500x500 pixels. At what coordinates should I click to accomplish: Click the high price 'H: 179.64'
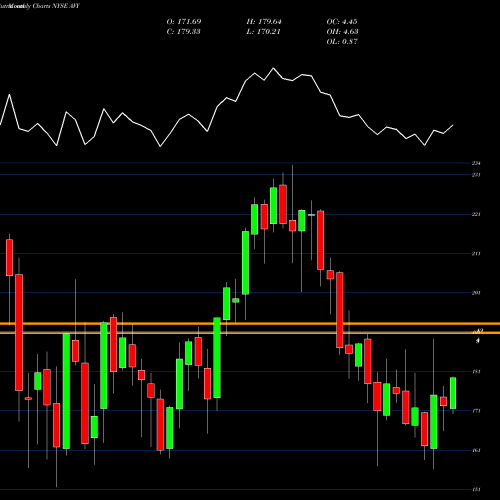pyautogui.click(x=264, y=22)
